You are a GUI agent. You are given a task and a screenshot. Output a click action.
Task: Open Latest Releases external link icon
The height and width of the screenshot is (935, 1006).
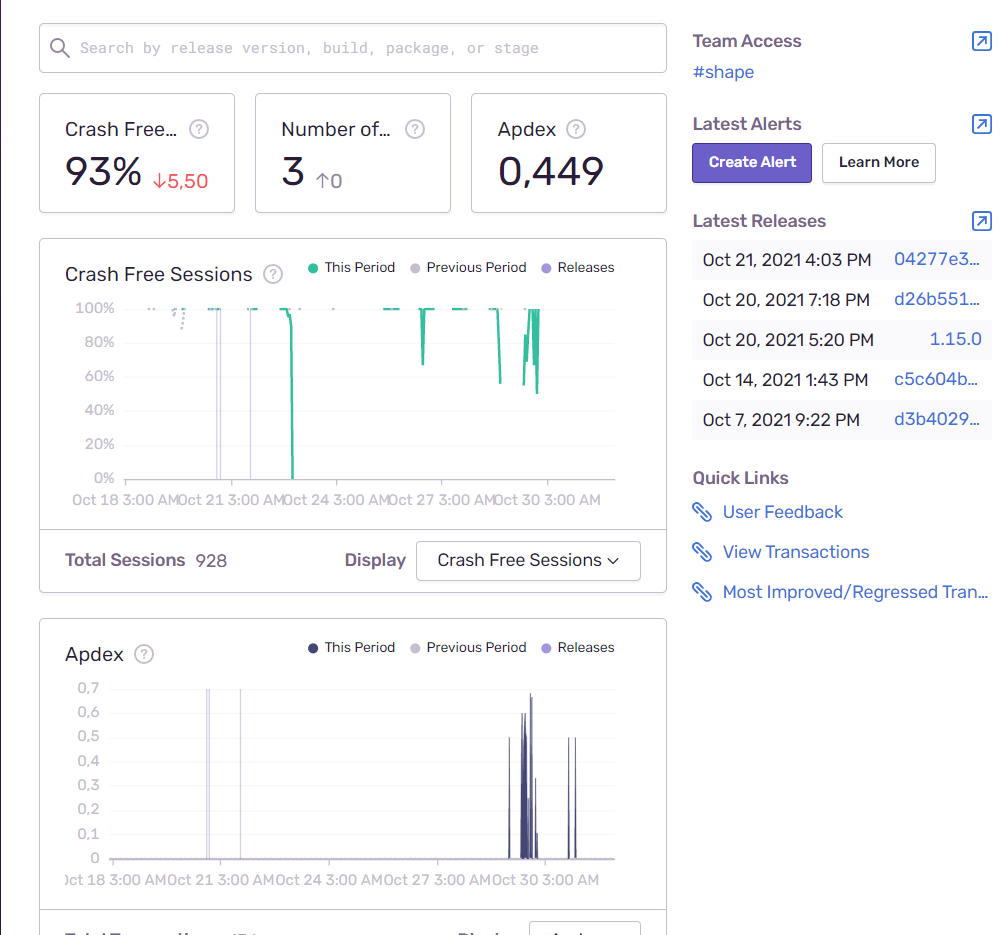click(x=981, y=221)
